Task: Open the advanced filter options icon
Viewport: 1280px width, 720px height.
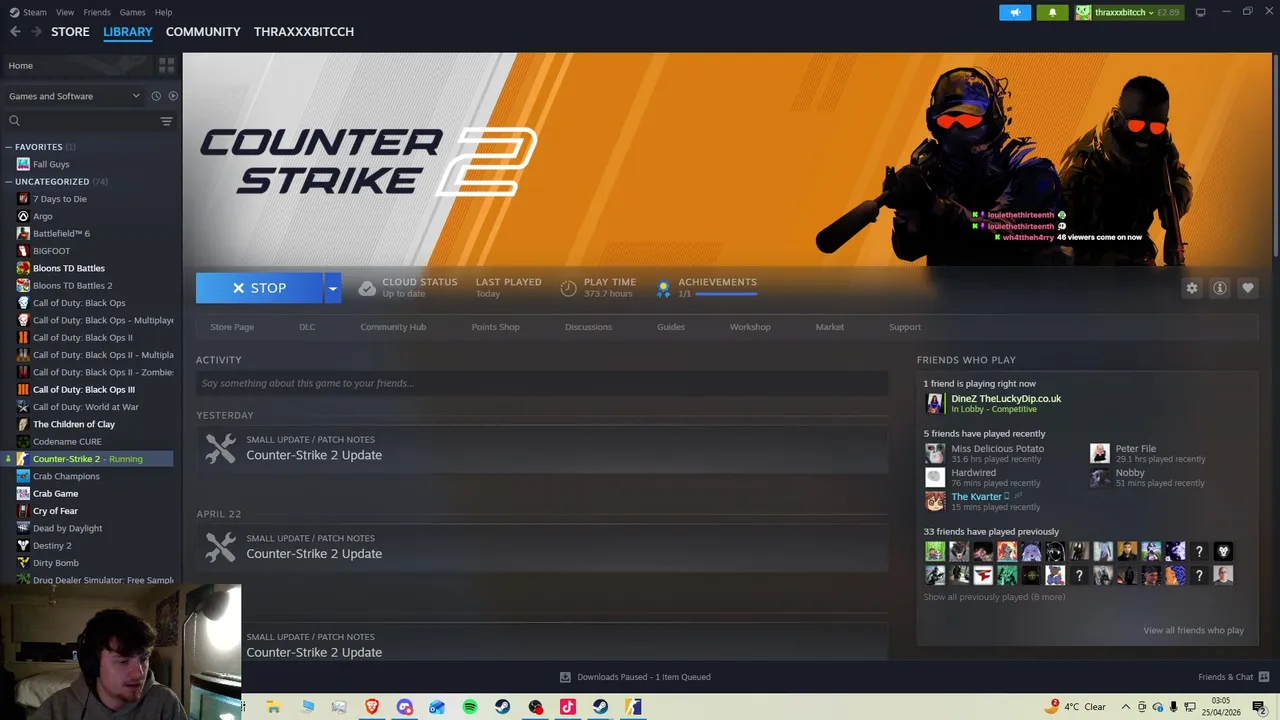Action: click(166, 121)
